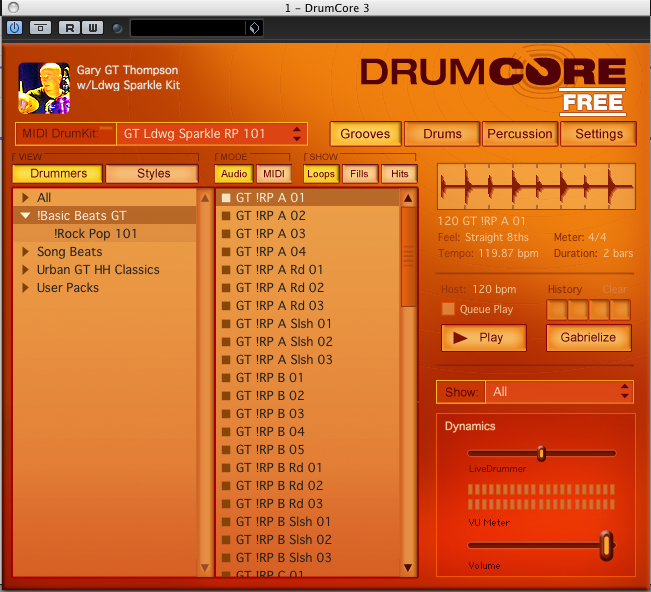Open the Settings tab
The width and height of the screenshot is (651, 592).
point(599,134)
